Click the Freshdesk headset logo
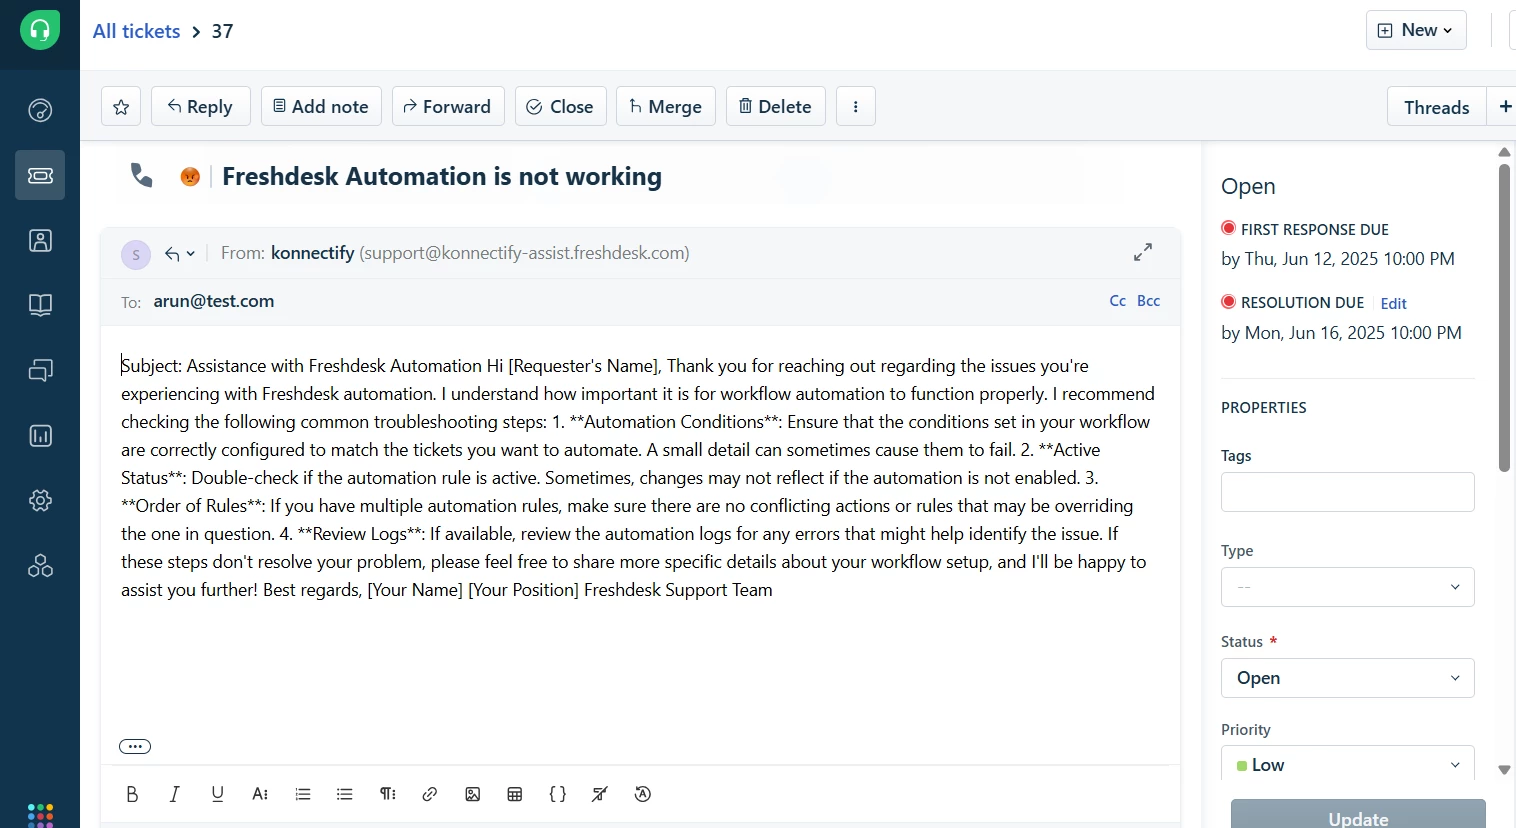The image size is (1516, 828). tap(40, 30)
